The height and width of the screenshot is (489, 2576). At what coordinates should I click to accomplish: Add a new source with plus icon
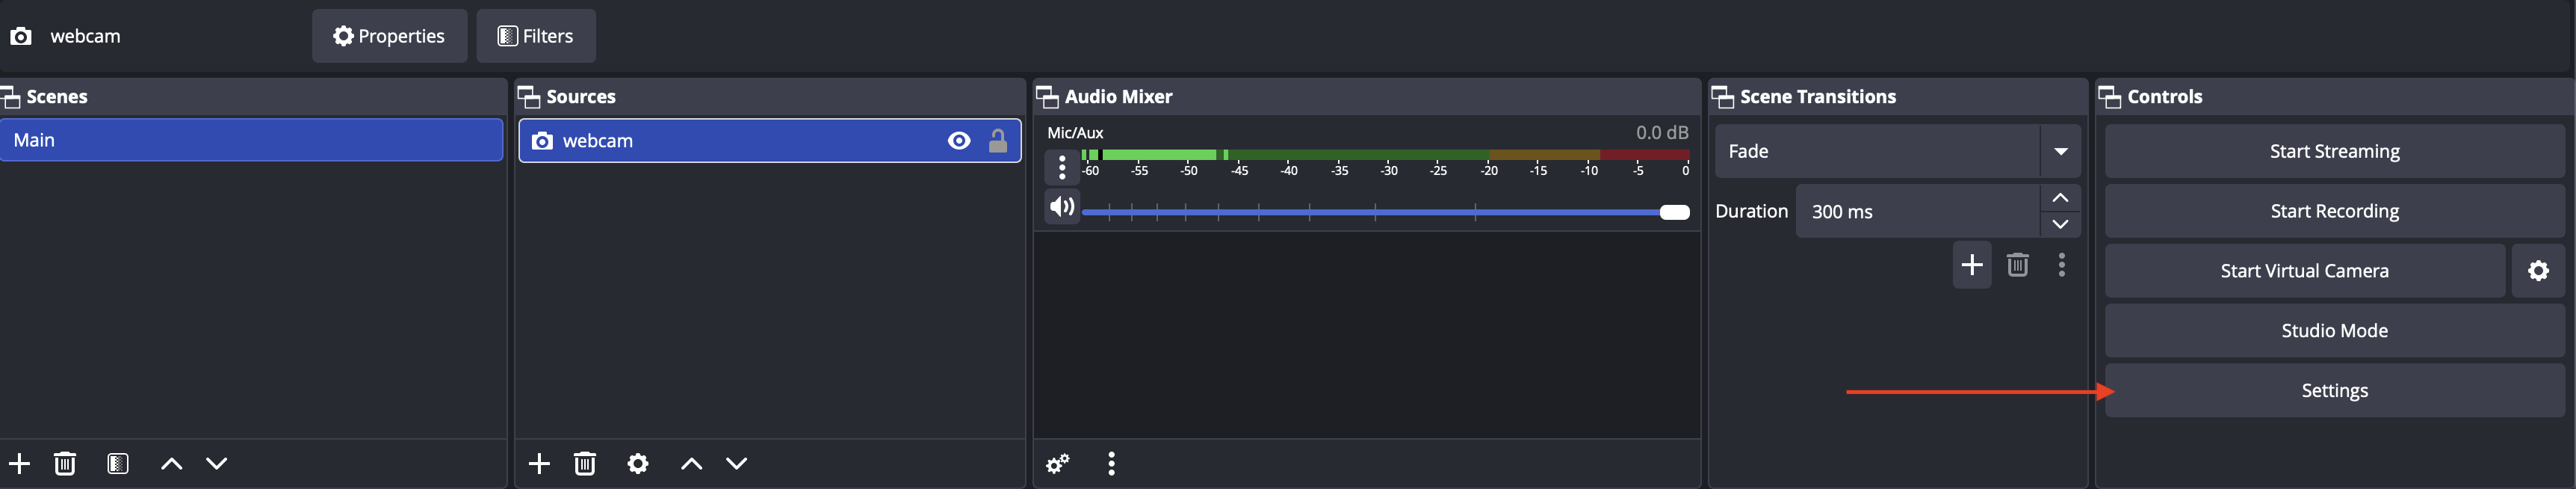tap(539, 463)
